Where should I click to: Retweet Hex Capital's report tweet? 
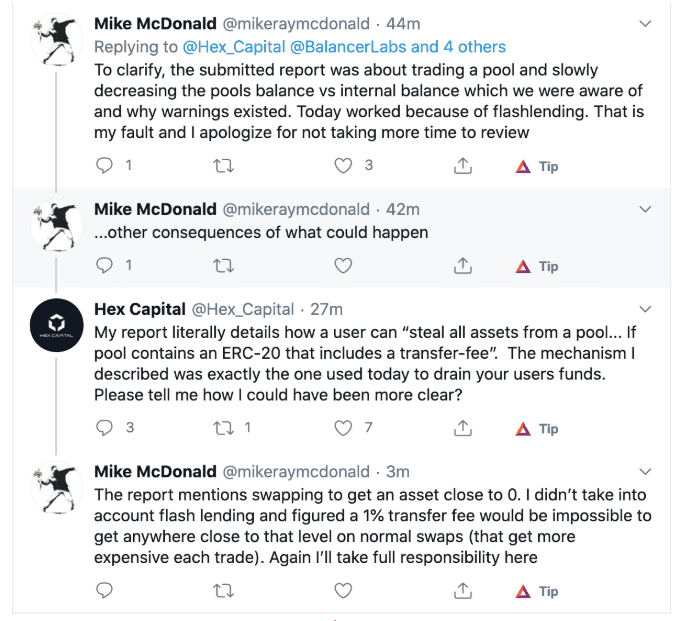point(223,428)
